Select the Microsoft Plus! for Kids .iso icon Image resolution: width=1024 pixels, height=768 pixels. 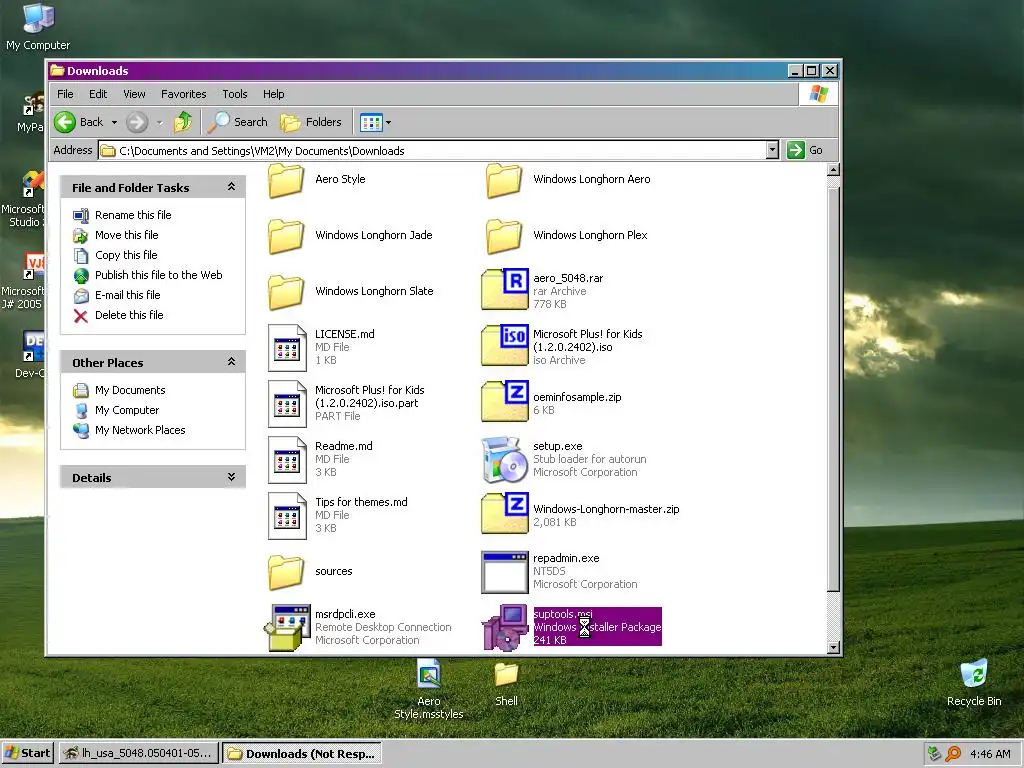pyautogui.click(x=504, y=345)
